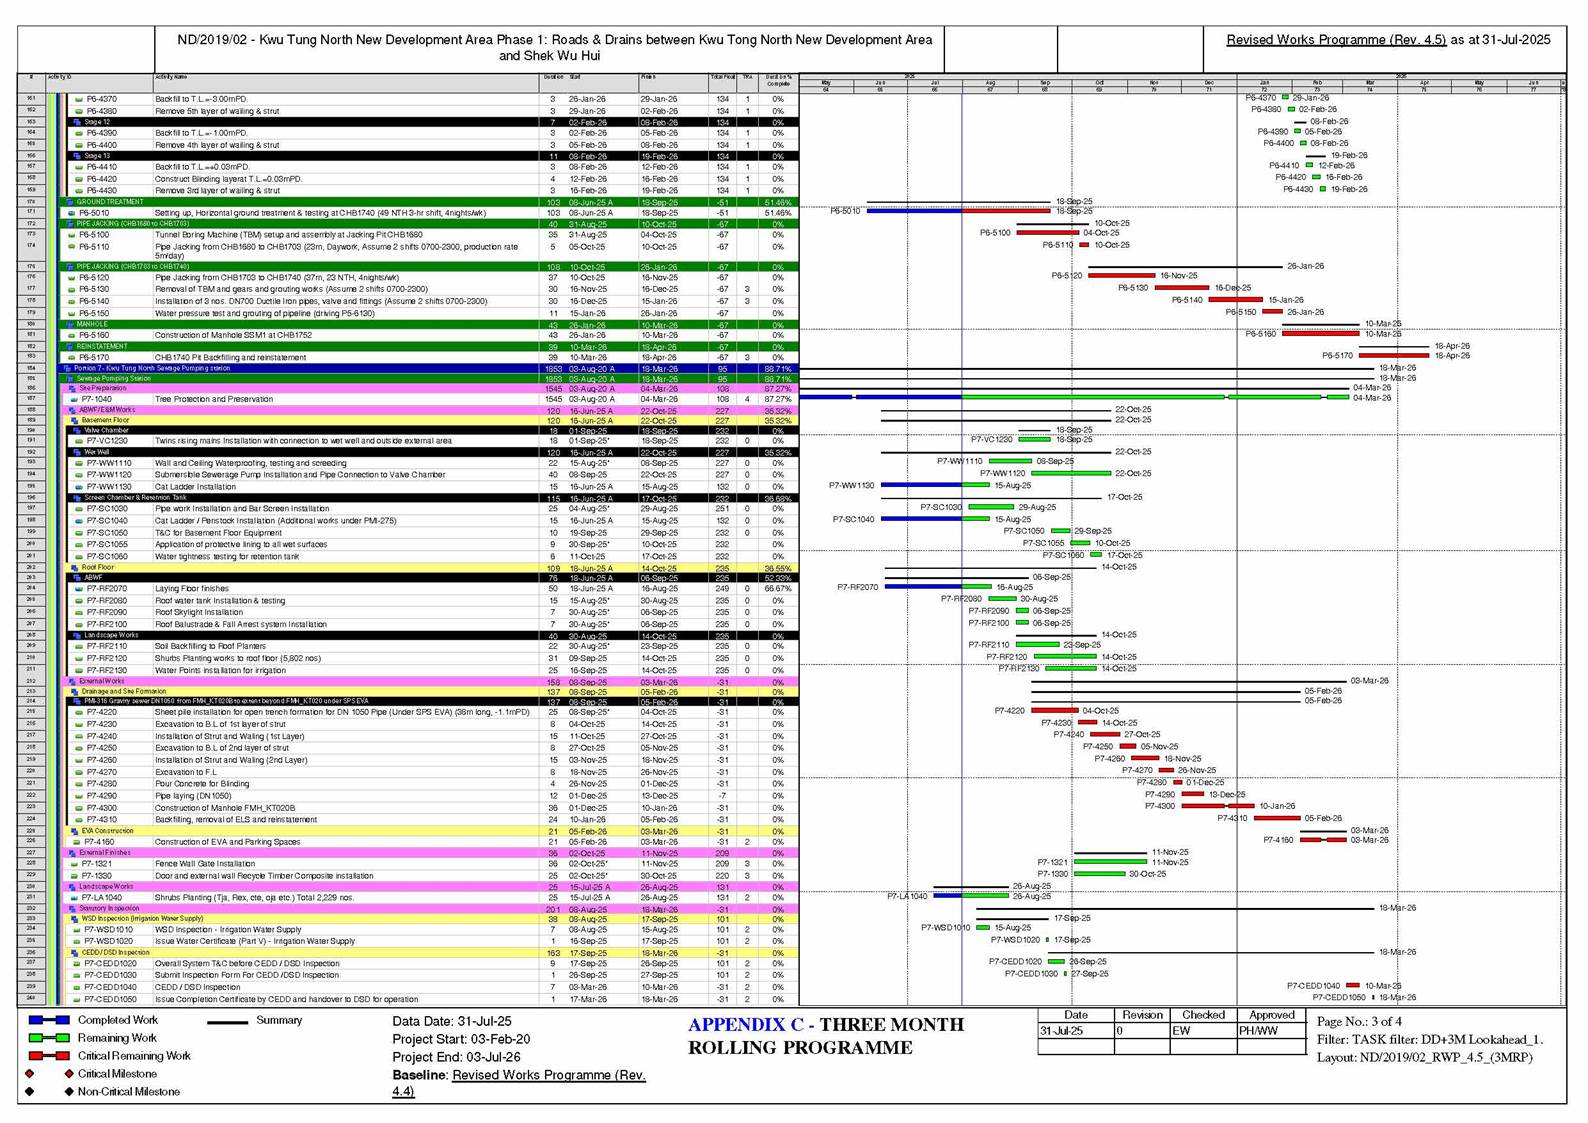
Task: Click the activity icon next to P7-4220
Action: tap(79, 712)
